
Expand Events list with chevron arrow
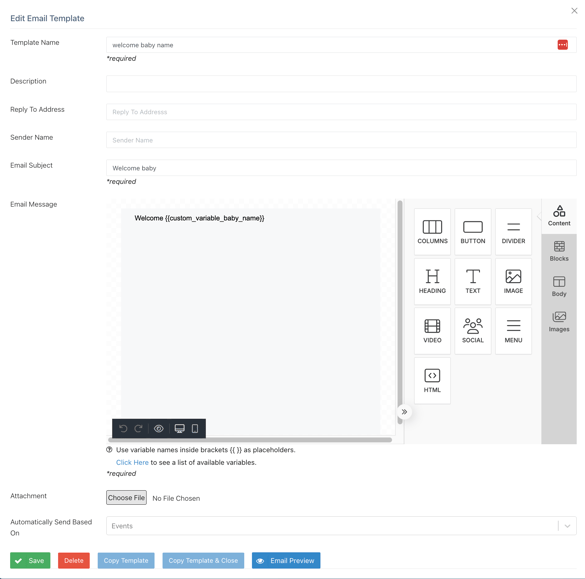[567, 526]
